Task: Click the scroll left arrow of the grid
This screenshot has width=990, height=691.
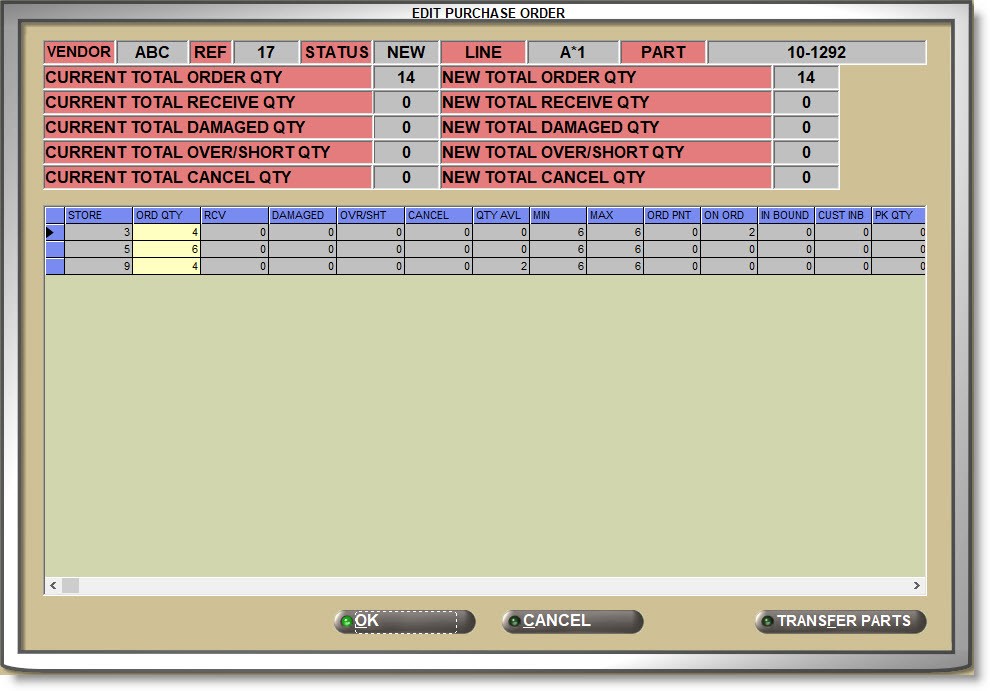Action: pos(54,586)
